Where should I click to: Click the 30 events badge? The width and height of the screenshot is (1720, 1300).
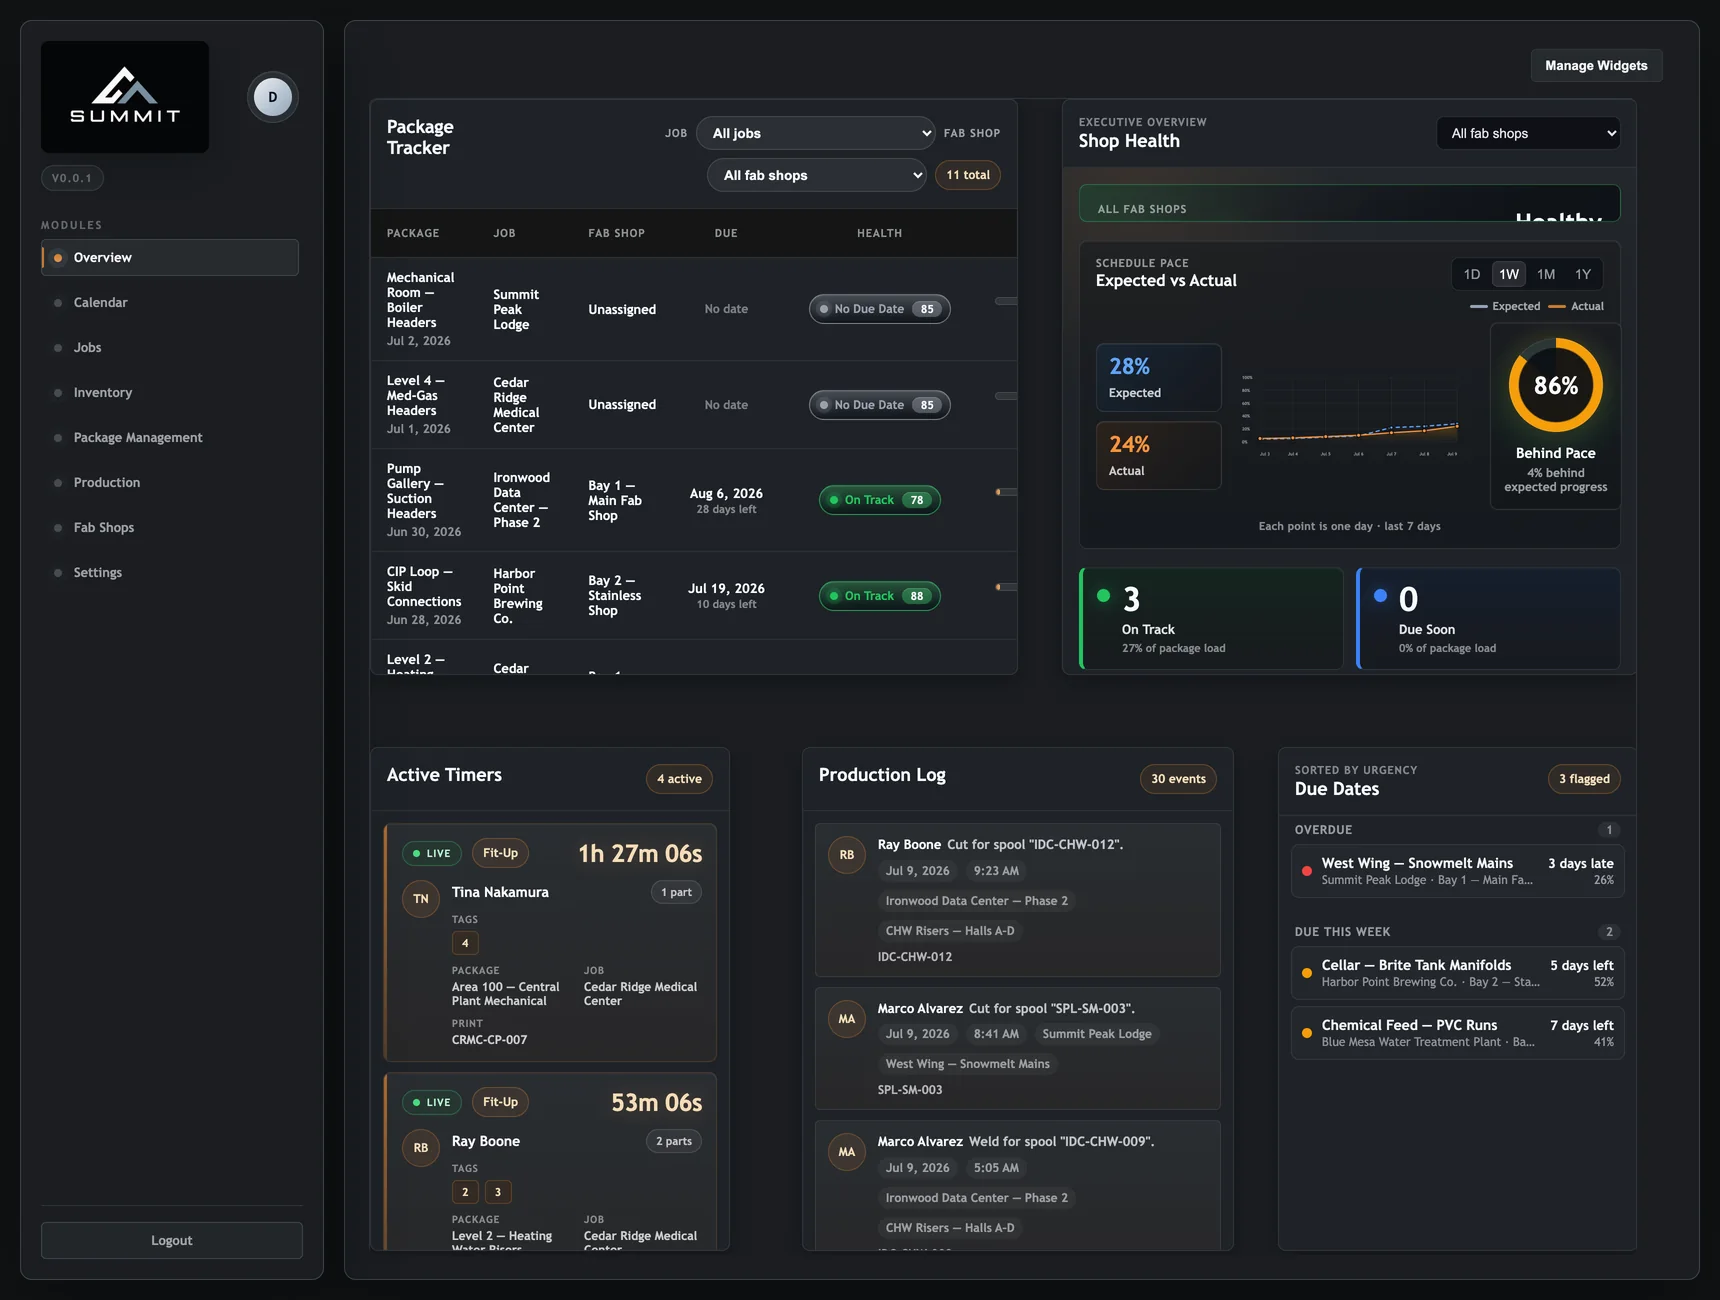click(x=1178, y=779)
